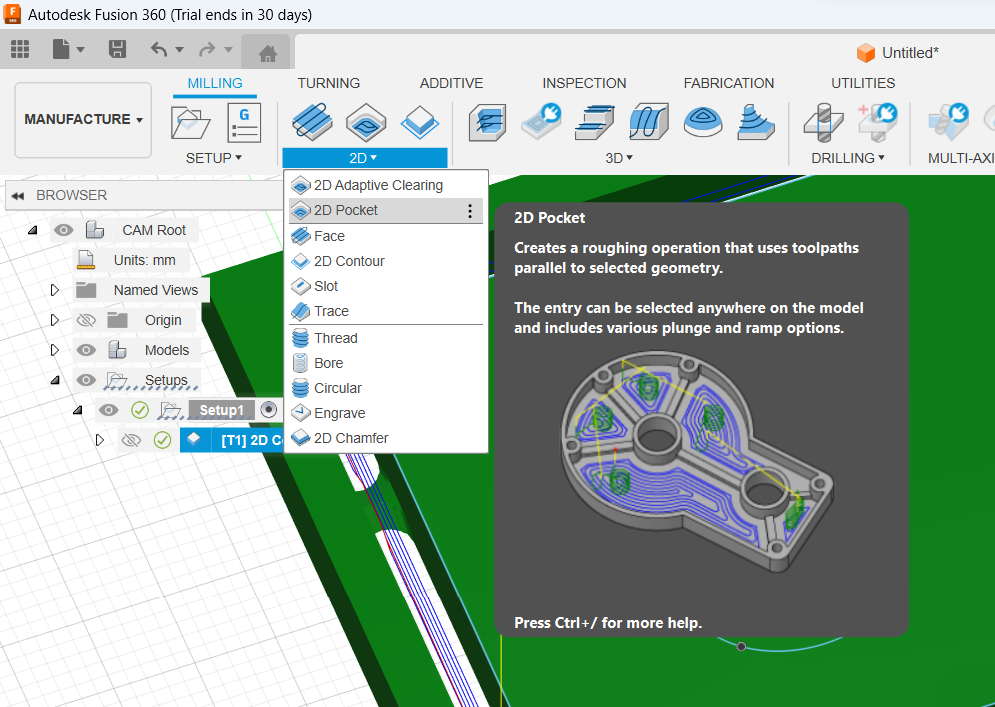Image resolution: width=995 pixels, height=707 pixels.
Task: Choose Slot from the 2D menu
Action: [386, 286]
